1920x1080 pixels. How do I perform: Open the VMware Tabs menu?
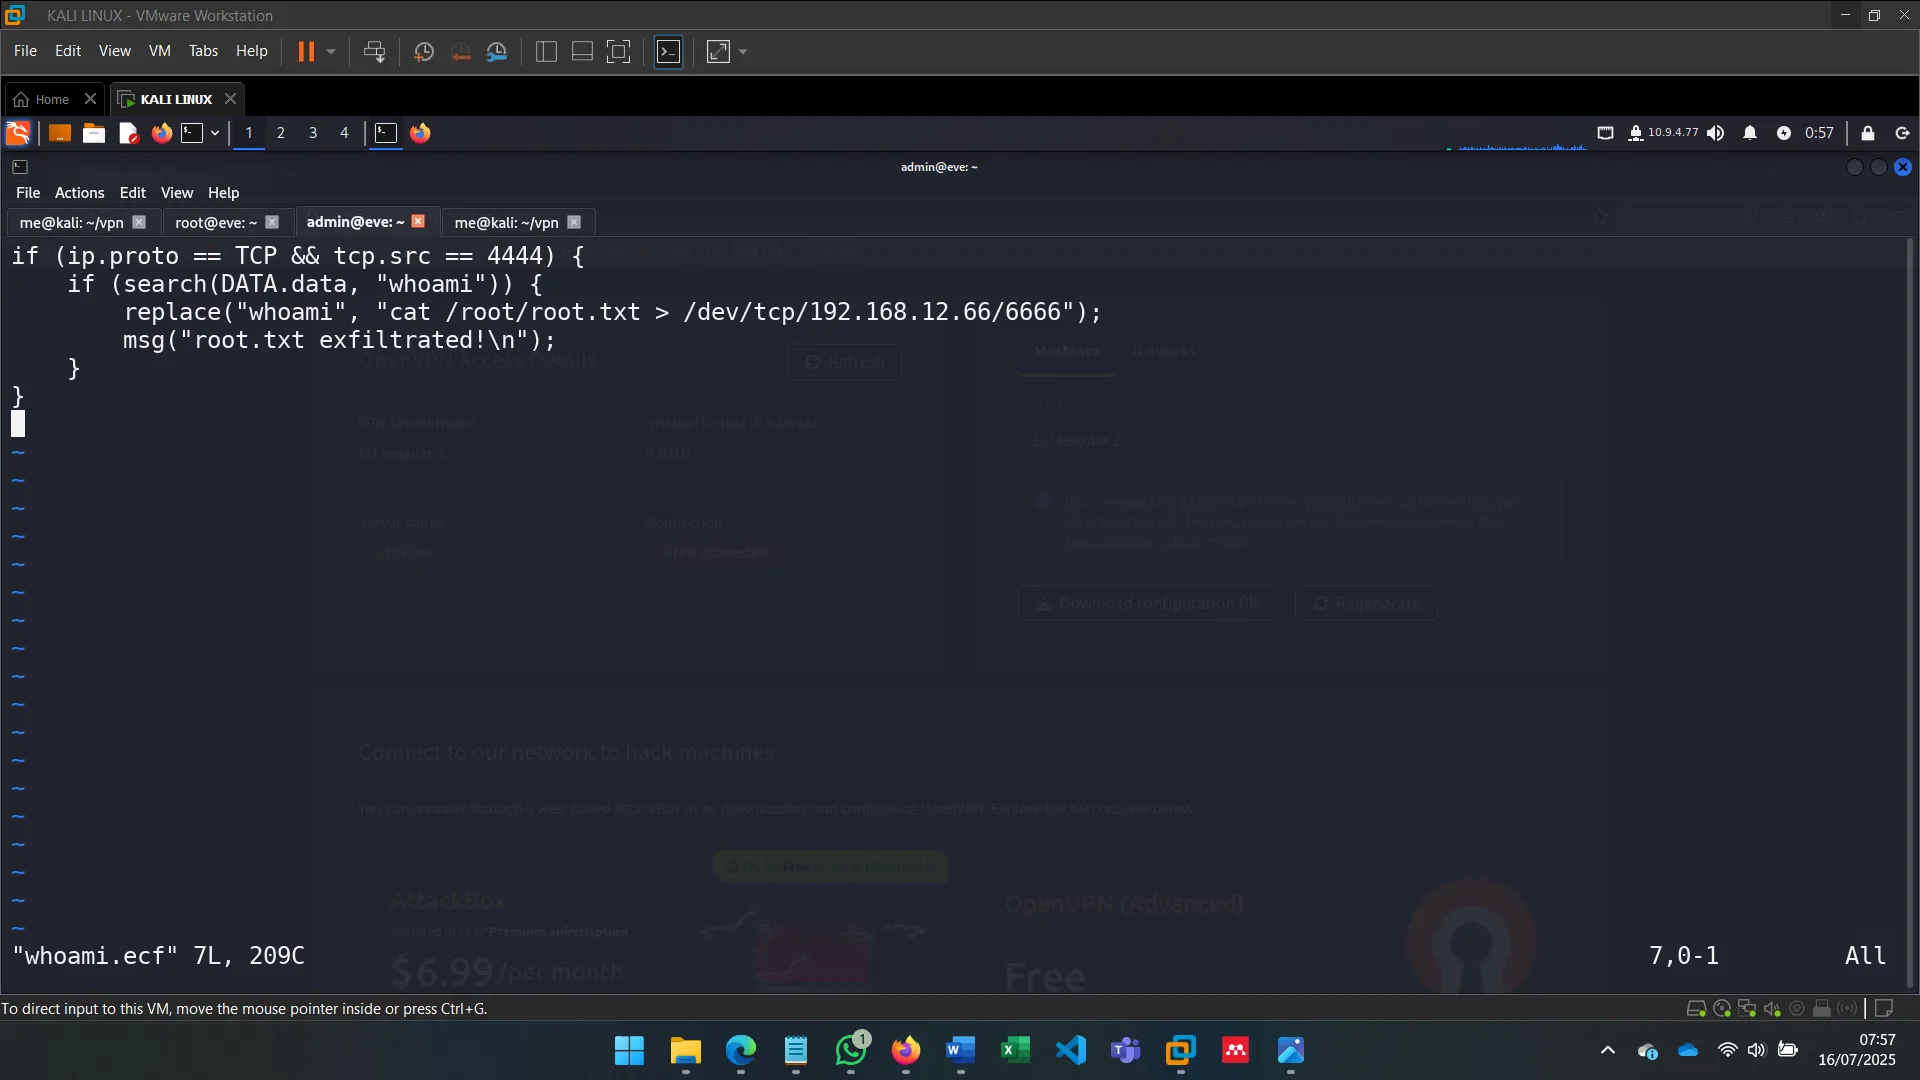point(203,50)
